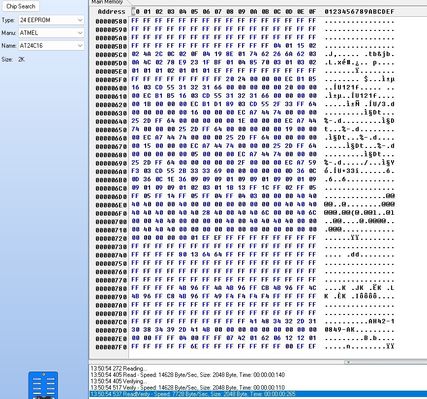427x399 pixels.
Task: Select the highlighted ReadVerify log entry
Action: tap(258, 394)
